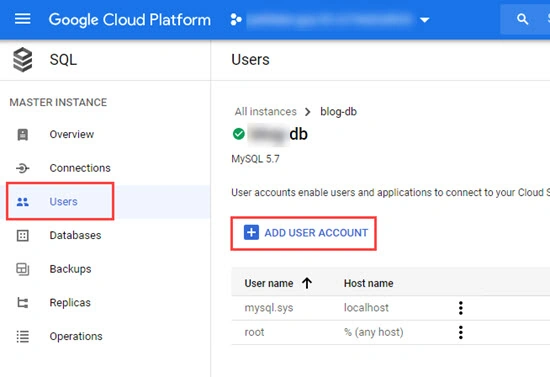Toggle sort order arrow on User name column

[307, 283]
